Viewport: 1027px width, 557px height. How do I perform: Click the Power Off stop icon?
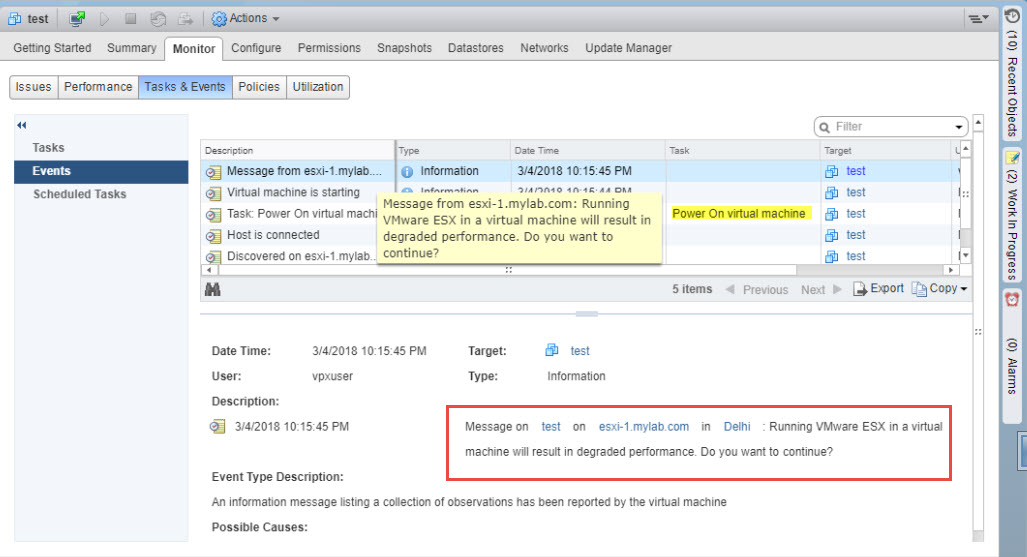click(x=131, y=18)
